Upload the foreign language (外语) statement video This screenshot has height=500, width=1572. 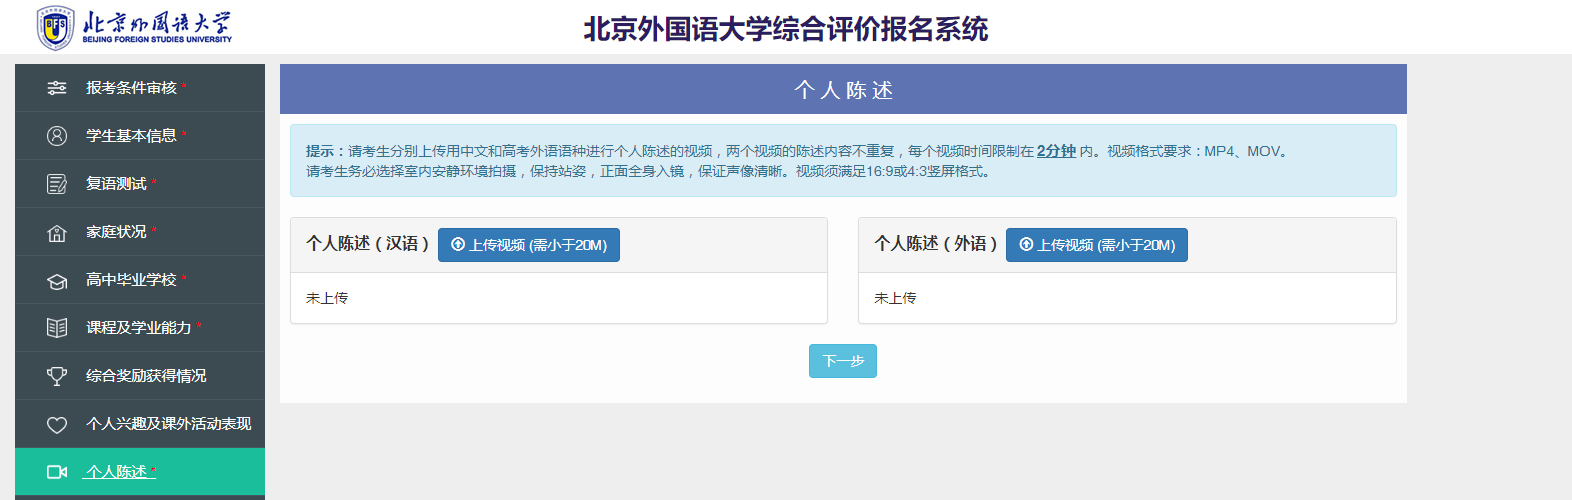(x=1097, y=245)
